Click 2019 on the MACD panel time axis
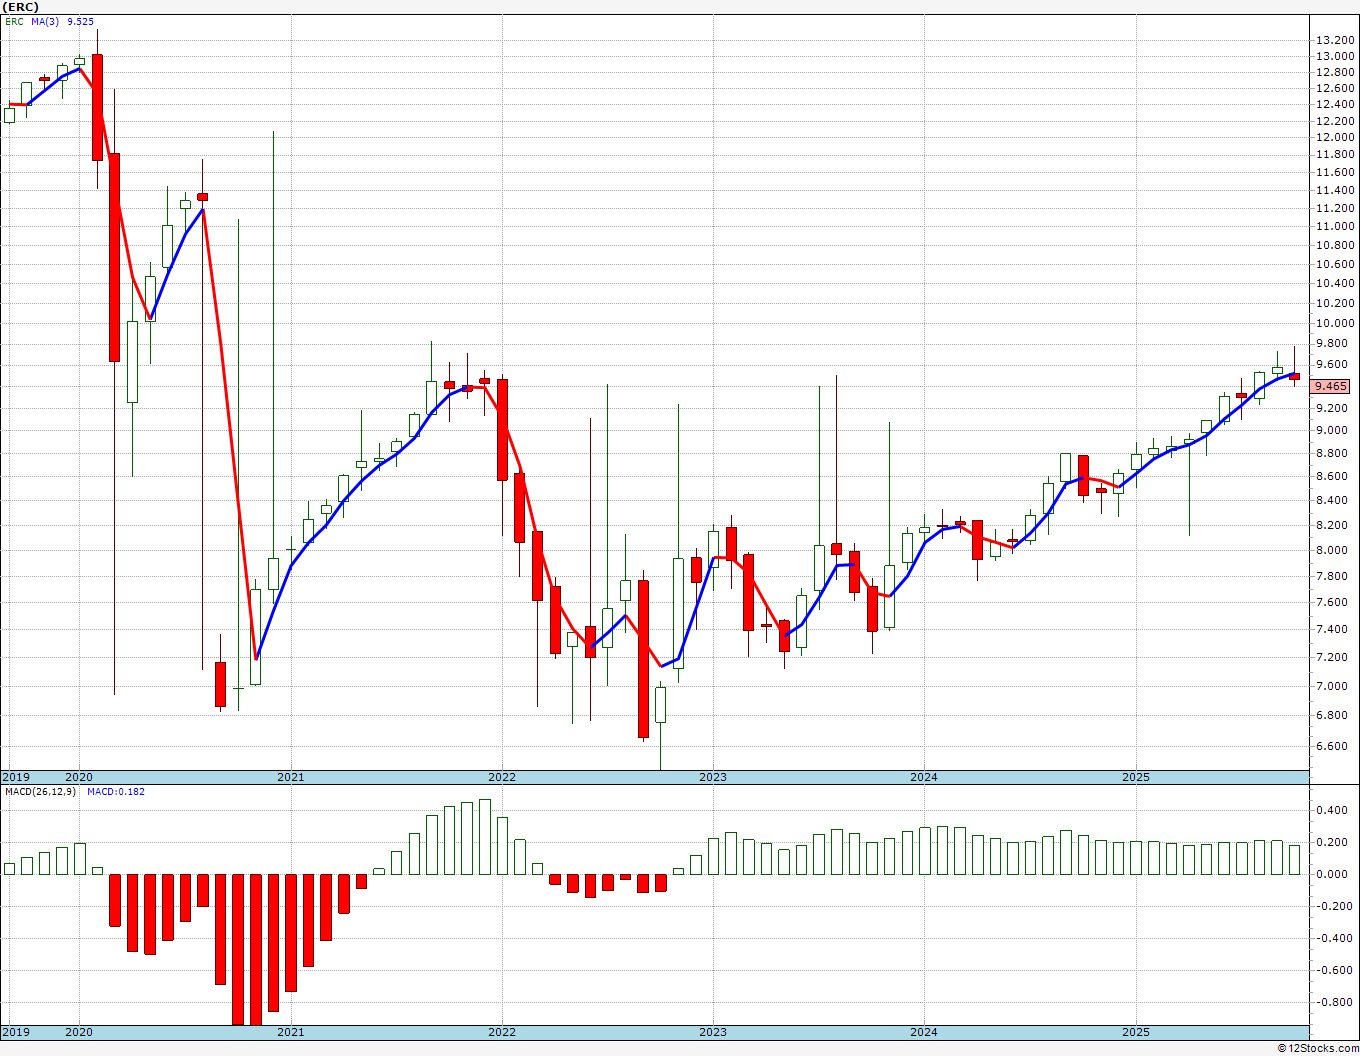 click(x=16, y=1032)
